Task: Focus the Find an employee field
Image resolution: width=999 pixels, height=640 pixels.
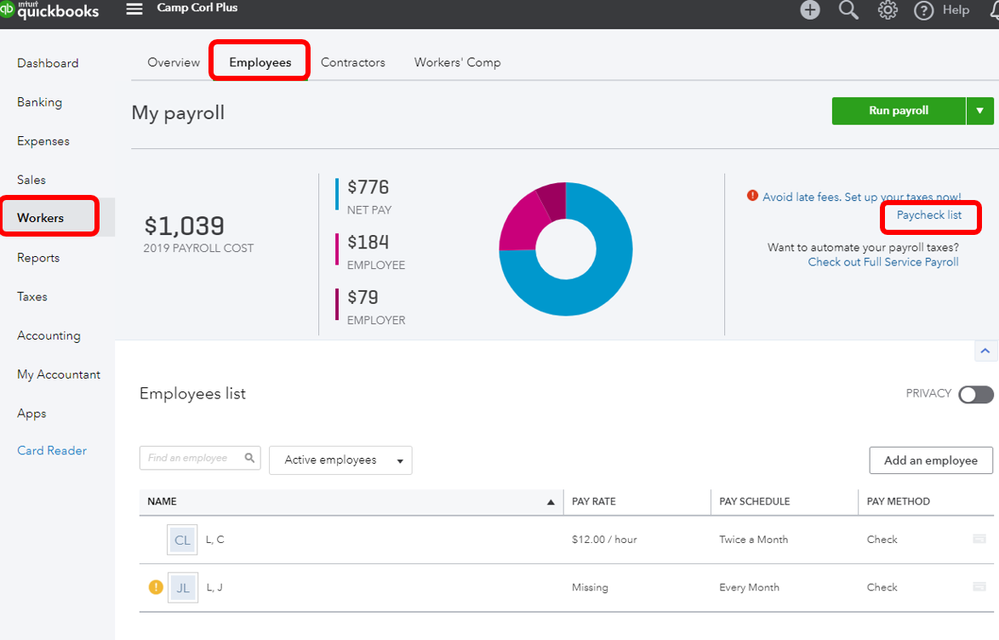Action: [x=200, y=458]
